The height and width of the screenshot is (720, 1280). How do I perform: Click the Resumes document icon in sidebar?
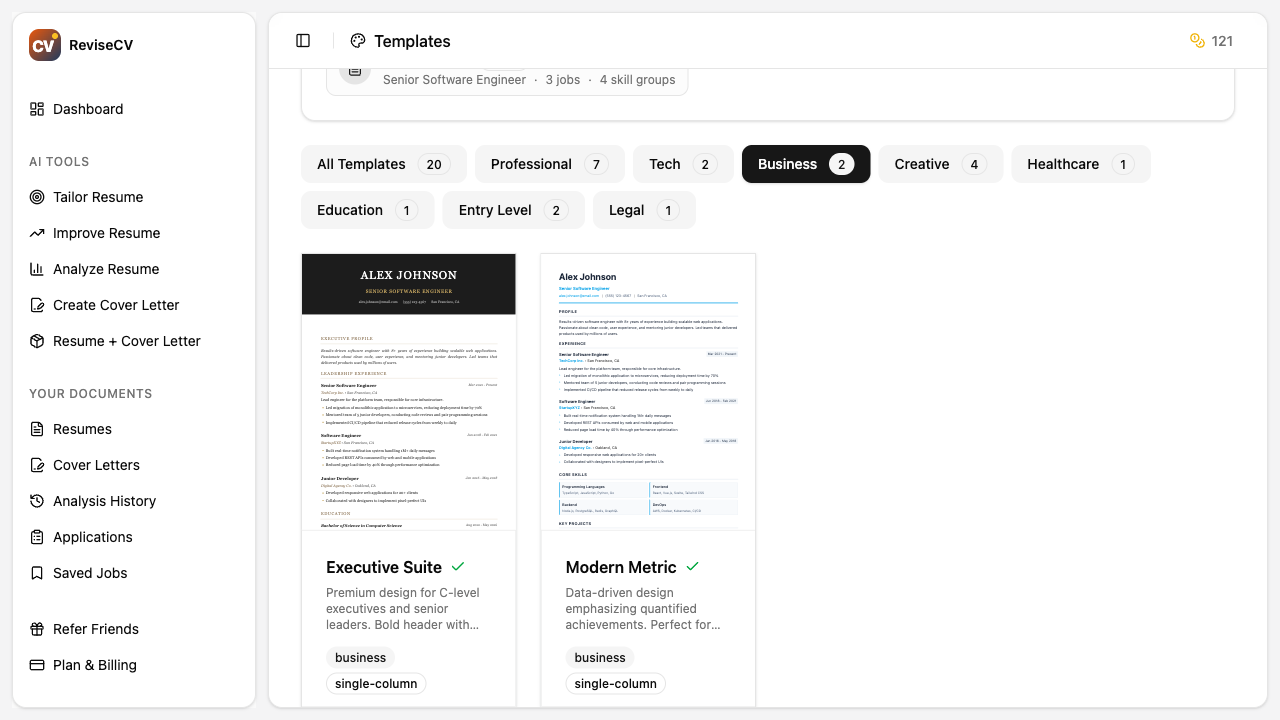pyautogui.click(x=35, y=429)
